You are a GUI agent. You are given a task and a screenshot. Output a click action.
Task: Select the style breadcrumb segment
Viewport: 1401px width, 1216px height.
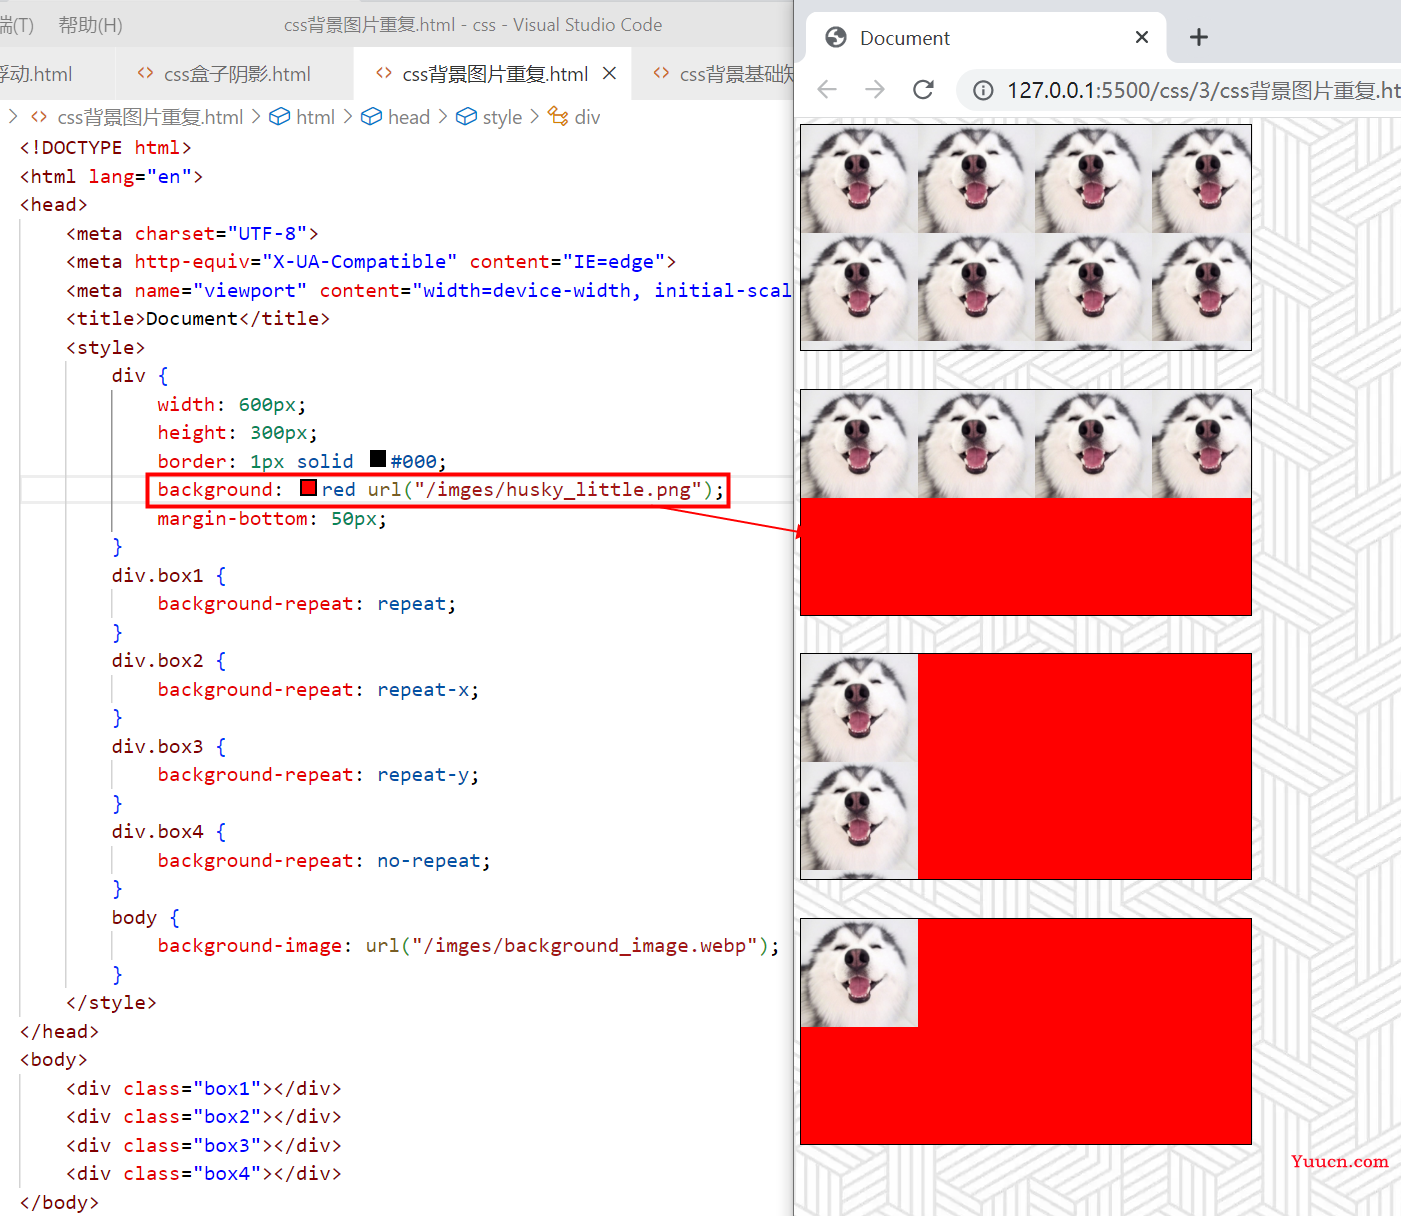coord(502,117)
